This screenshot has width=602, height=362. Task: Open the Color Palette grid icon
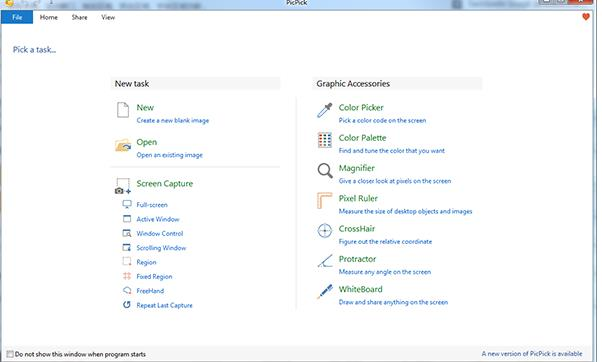click(324, 140)
